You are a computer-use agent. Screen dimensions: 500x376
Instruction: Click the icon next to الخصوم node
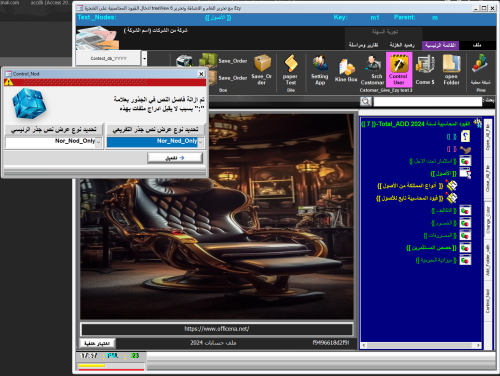[465, 223]
